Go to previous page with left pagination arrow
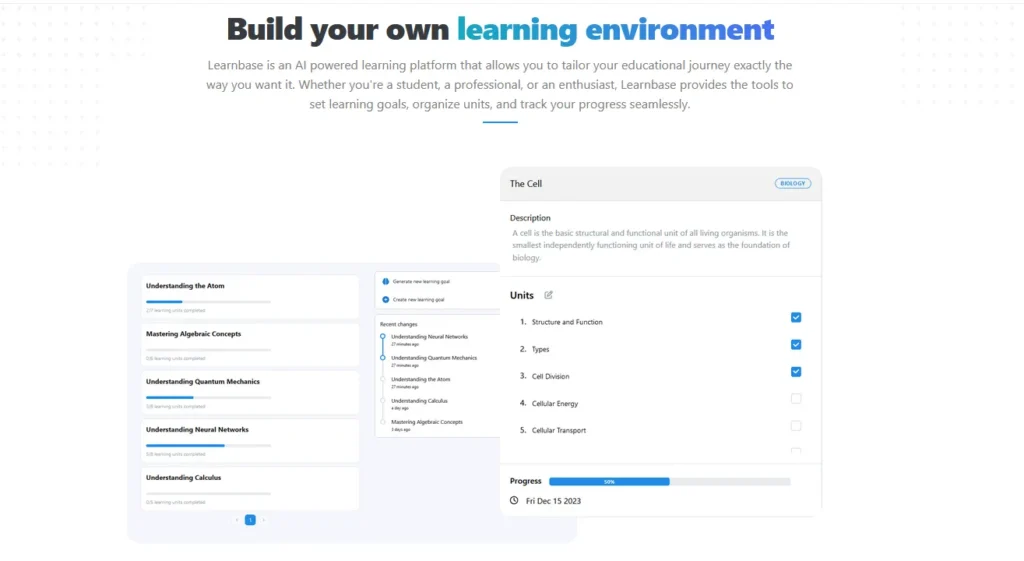1024x561 pixels. tap(236, 520)
